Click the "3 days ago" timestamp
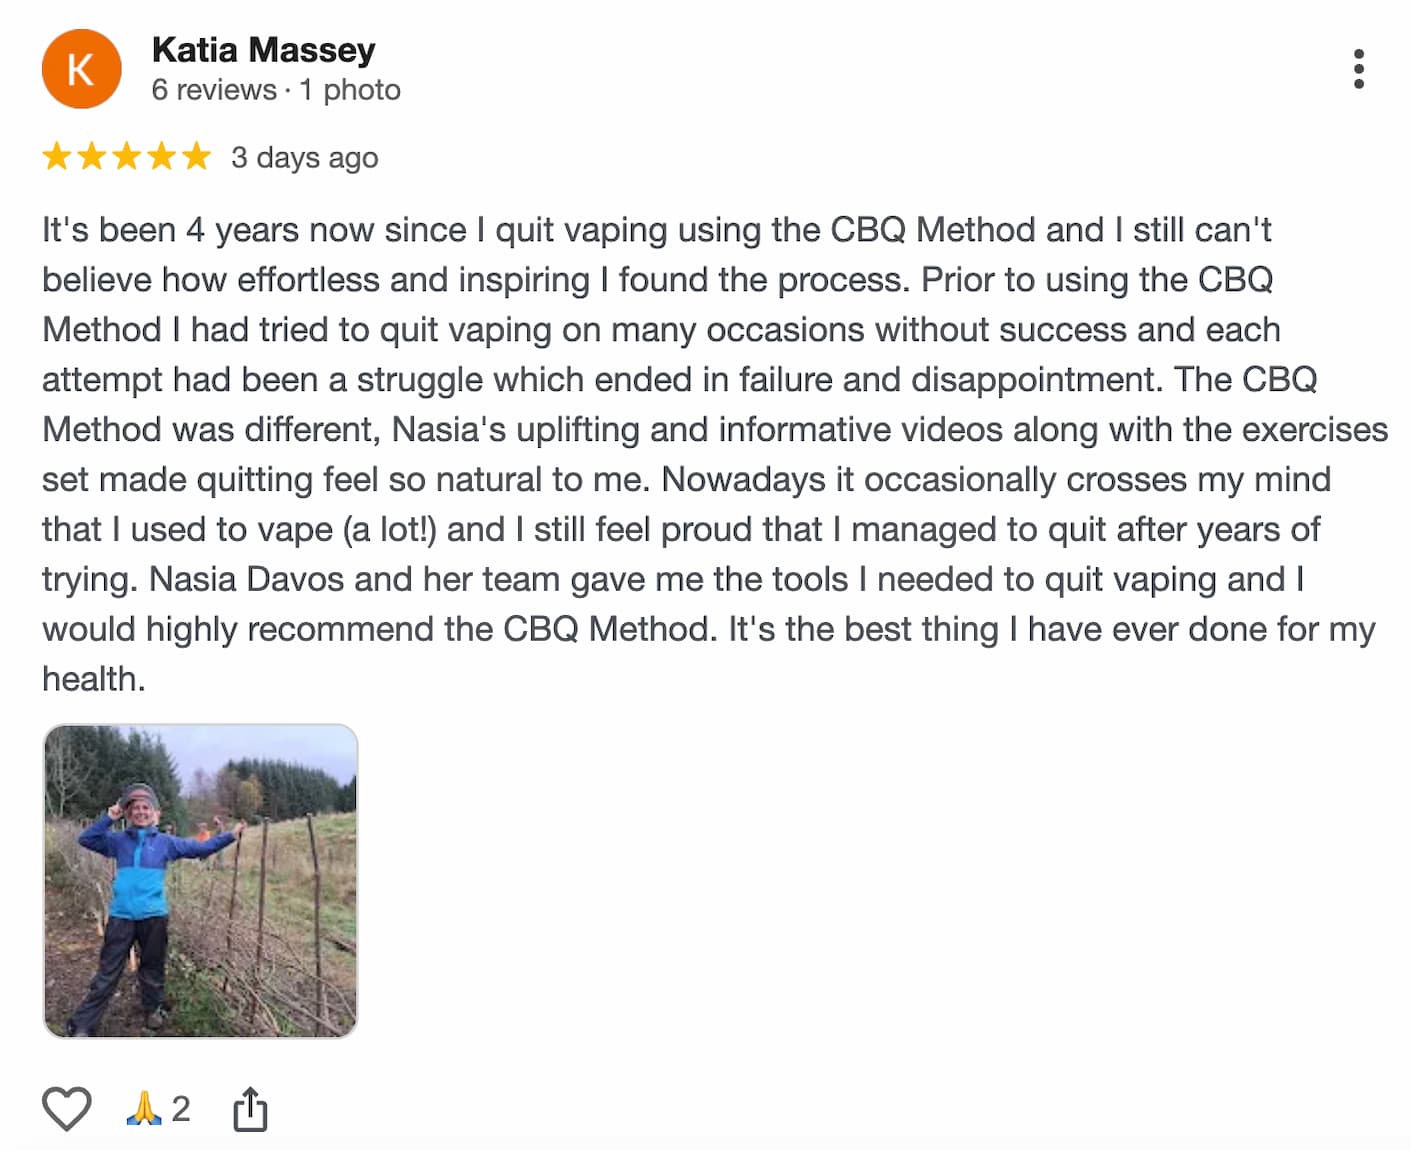 [x=304, y=158]
